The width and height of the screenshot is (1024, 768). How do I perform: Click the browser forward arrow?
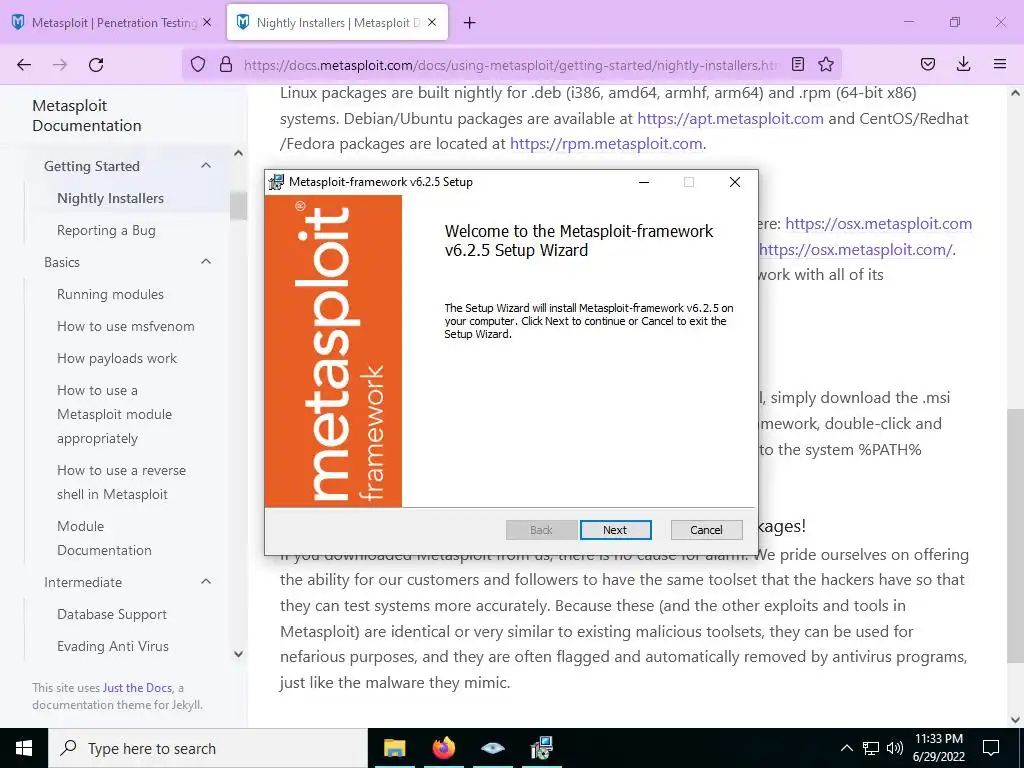tap(60, 65)
